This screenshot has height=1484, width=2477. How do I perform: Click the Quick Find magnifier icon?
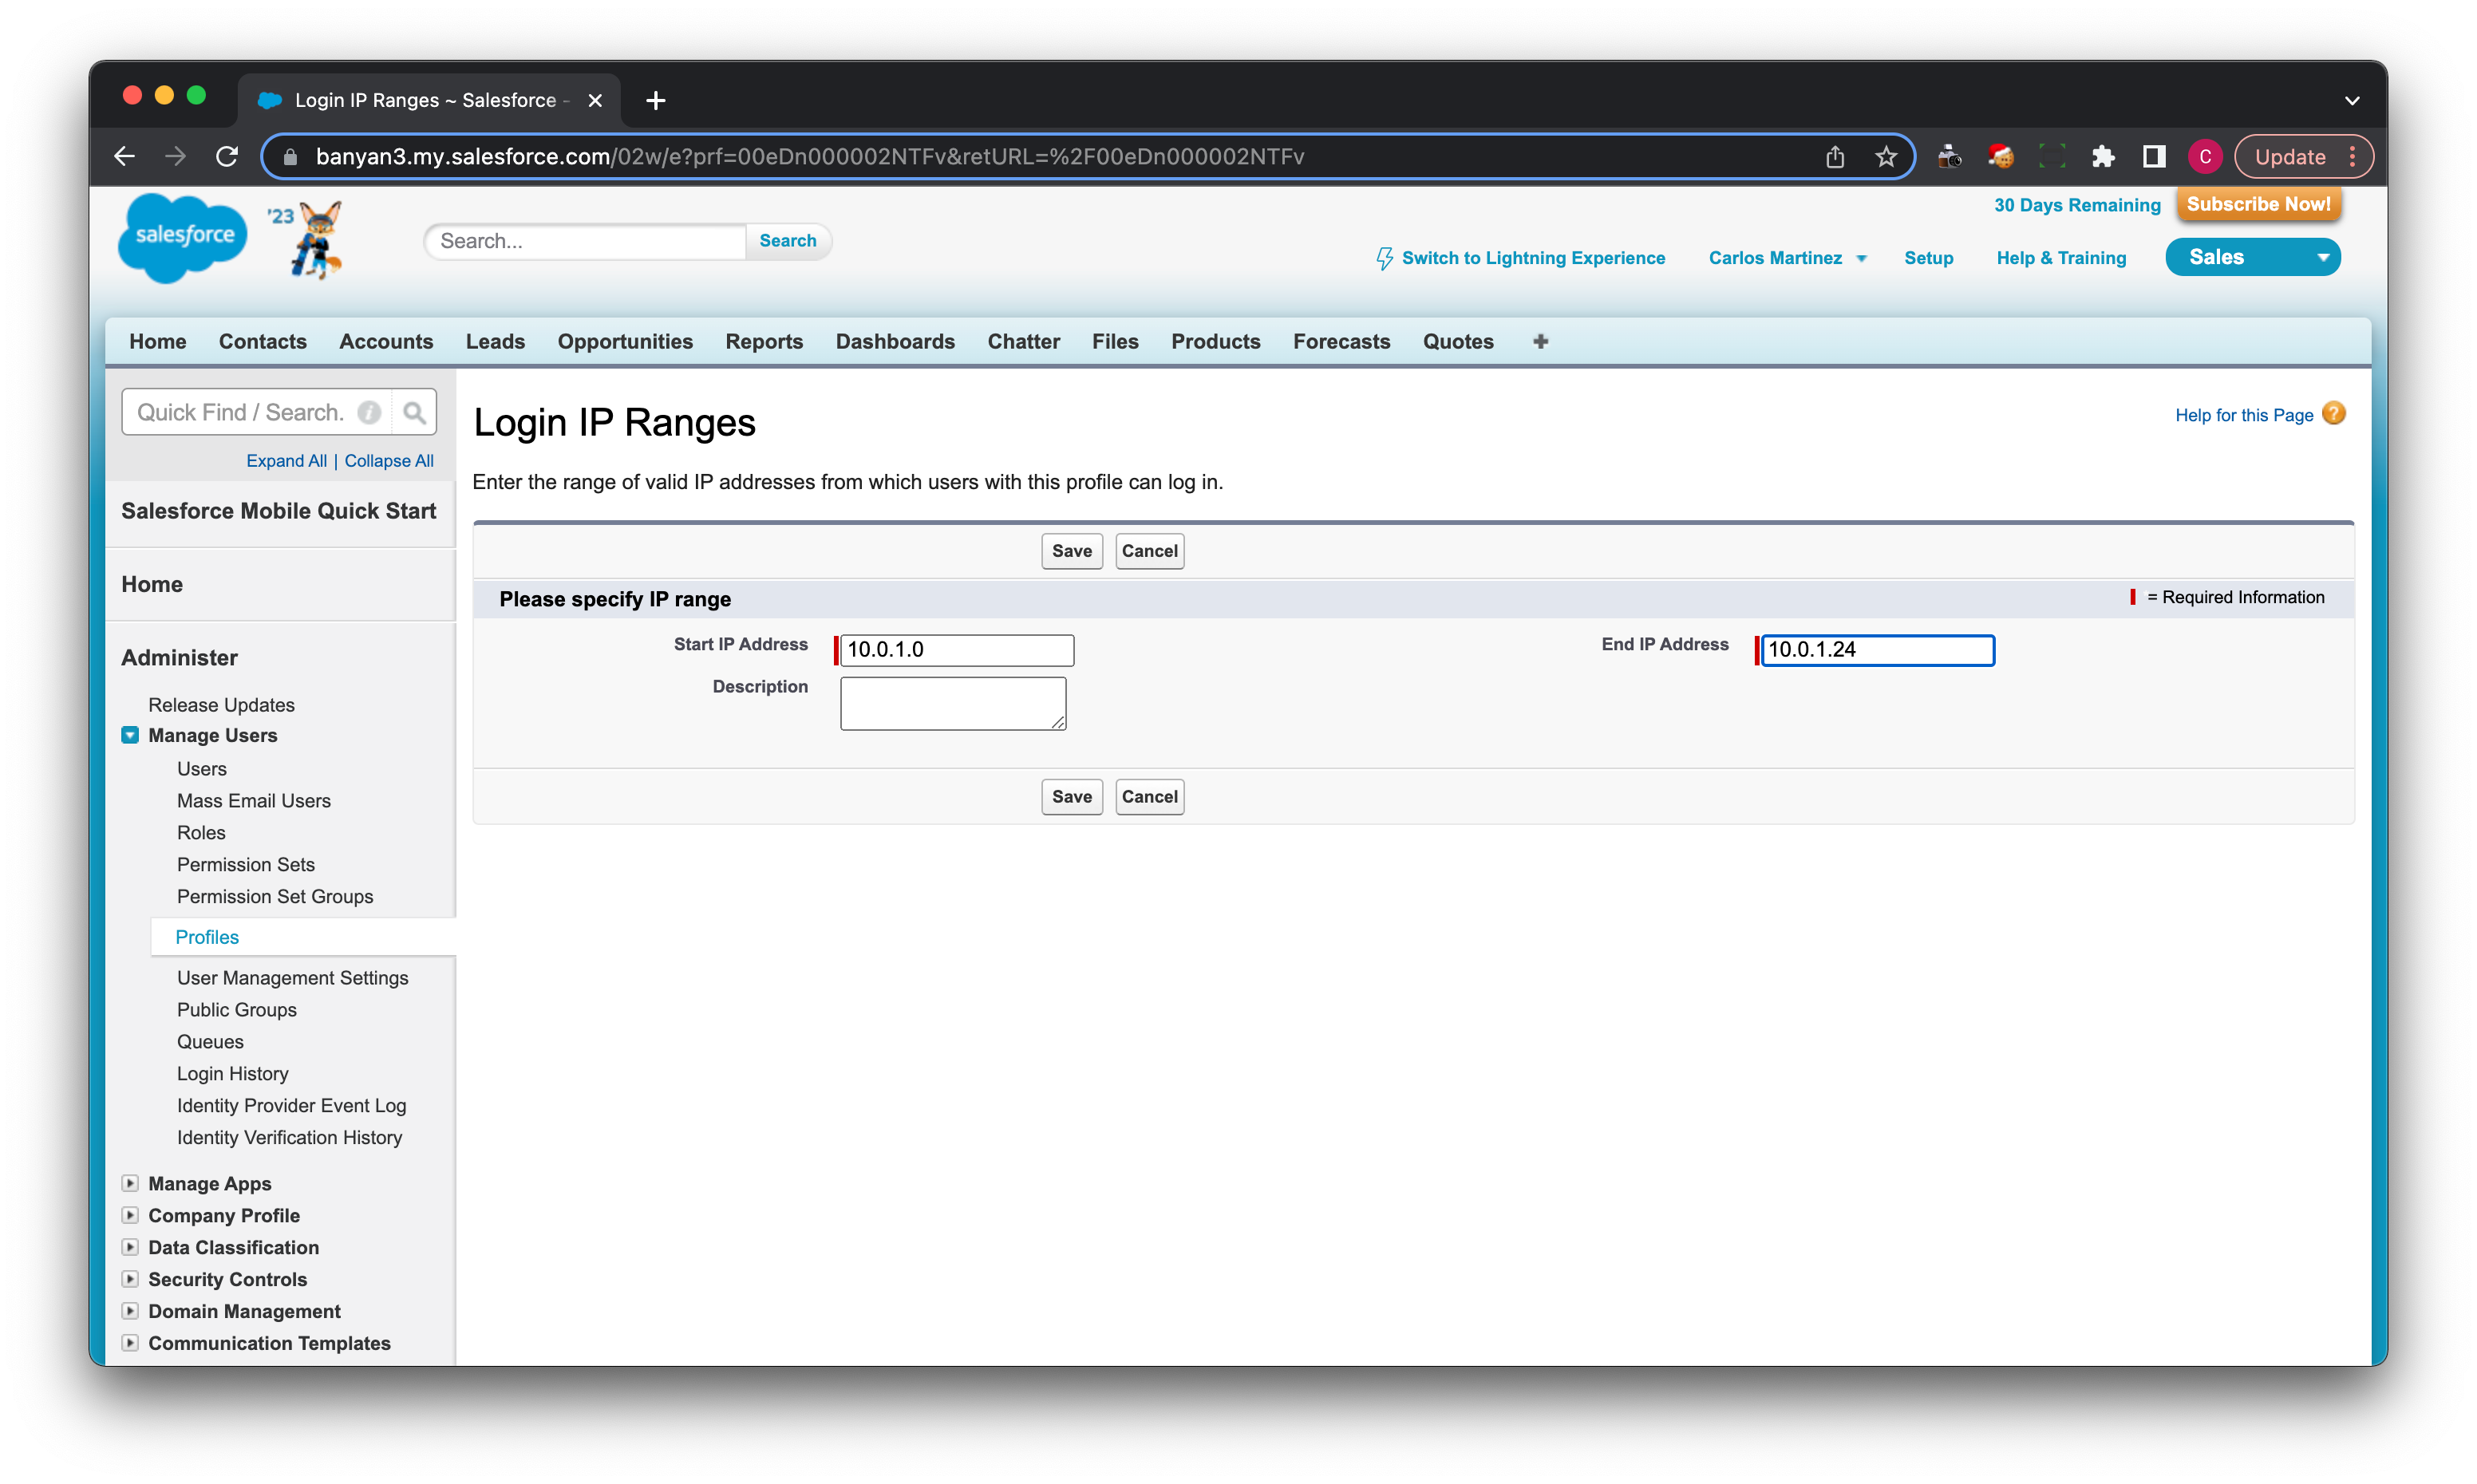pos(414,412)
